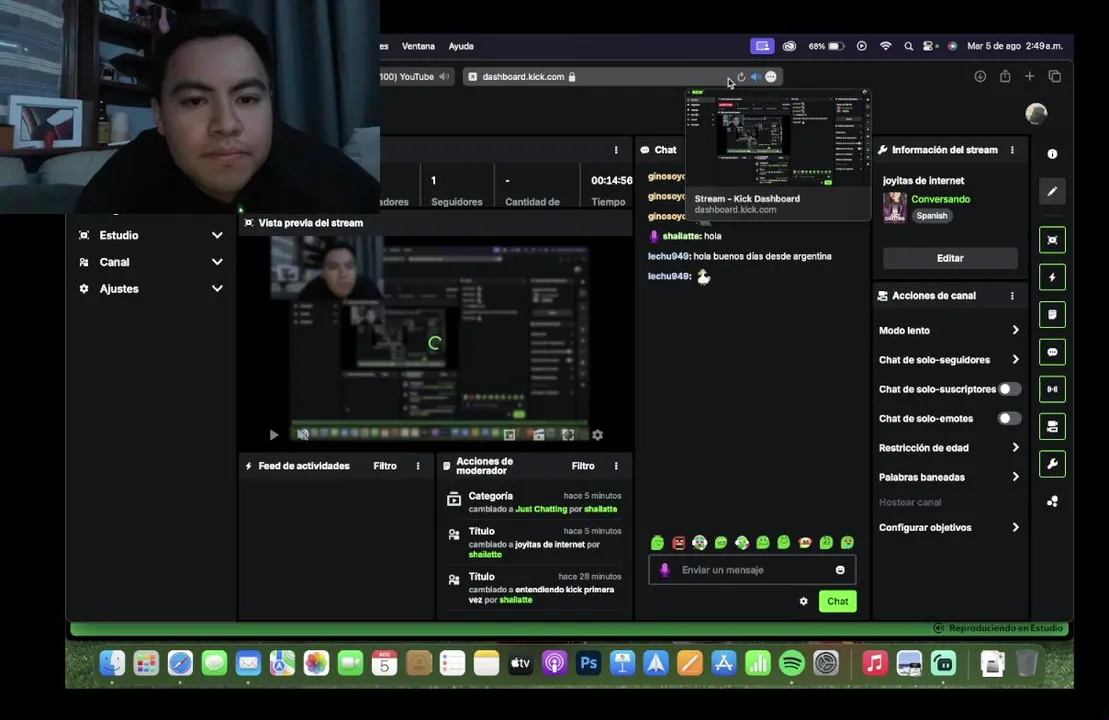The image size is (1109, 720).
Task: Open Restricción de edad options
Action: (948, 448)
